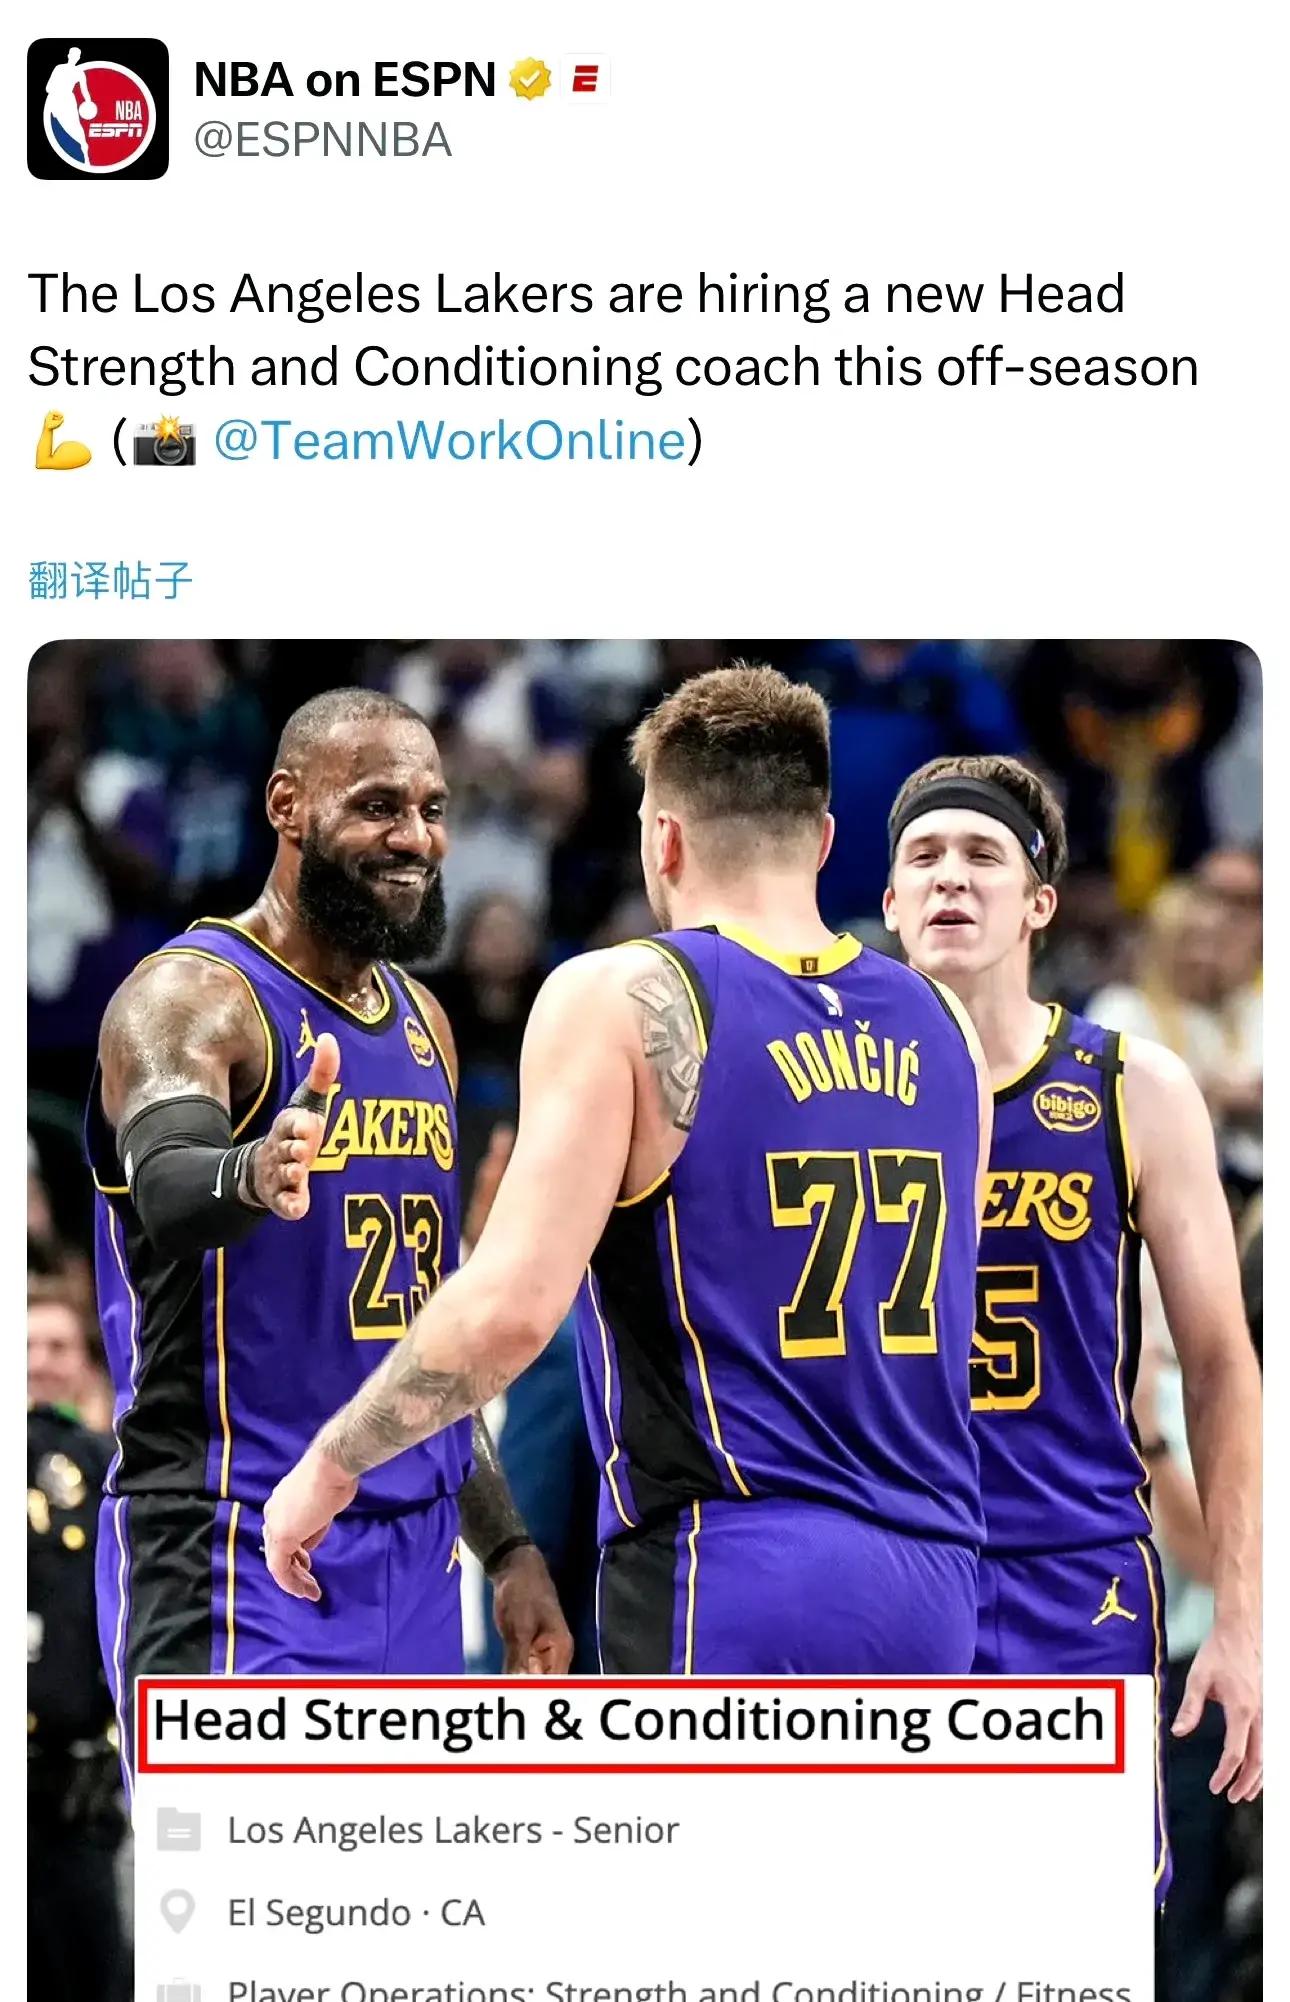Tap the red ESPN affiliate badge

click(585, 79)
